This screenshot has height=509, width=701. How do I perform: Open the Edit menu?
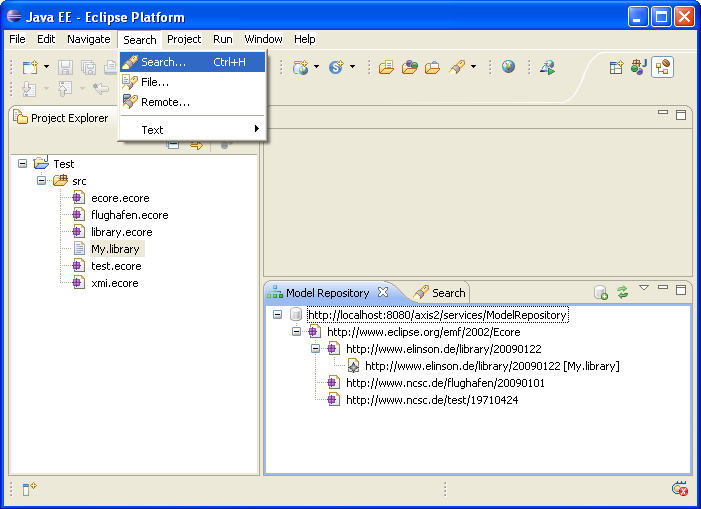(46, 39)
